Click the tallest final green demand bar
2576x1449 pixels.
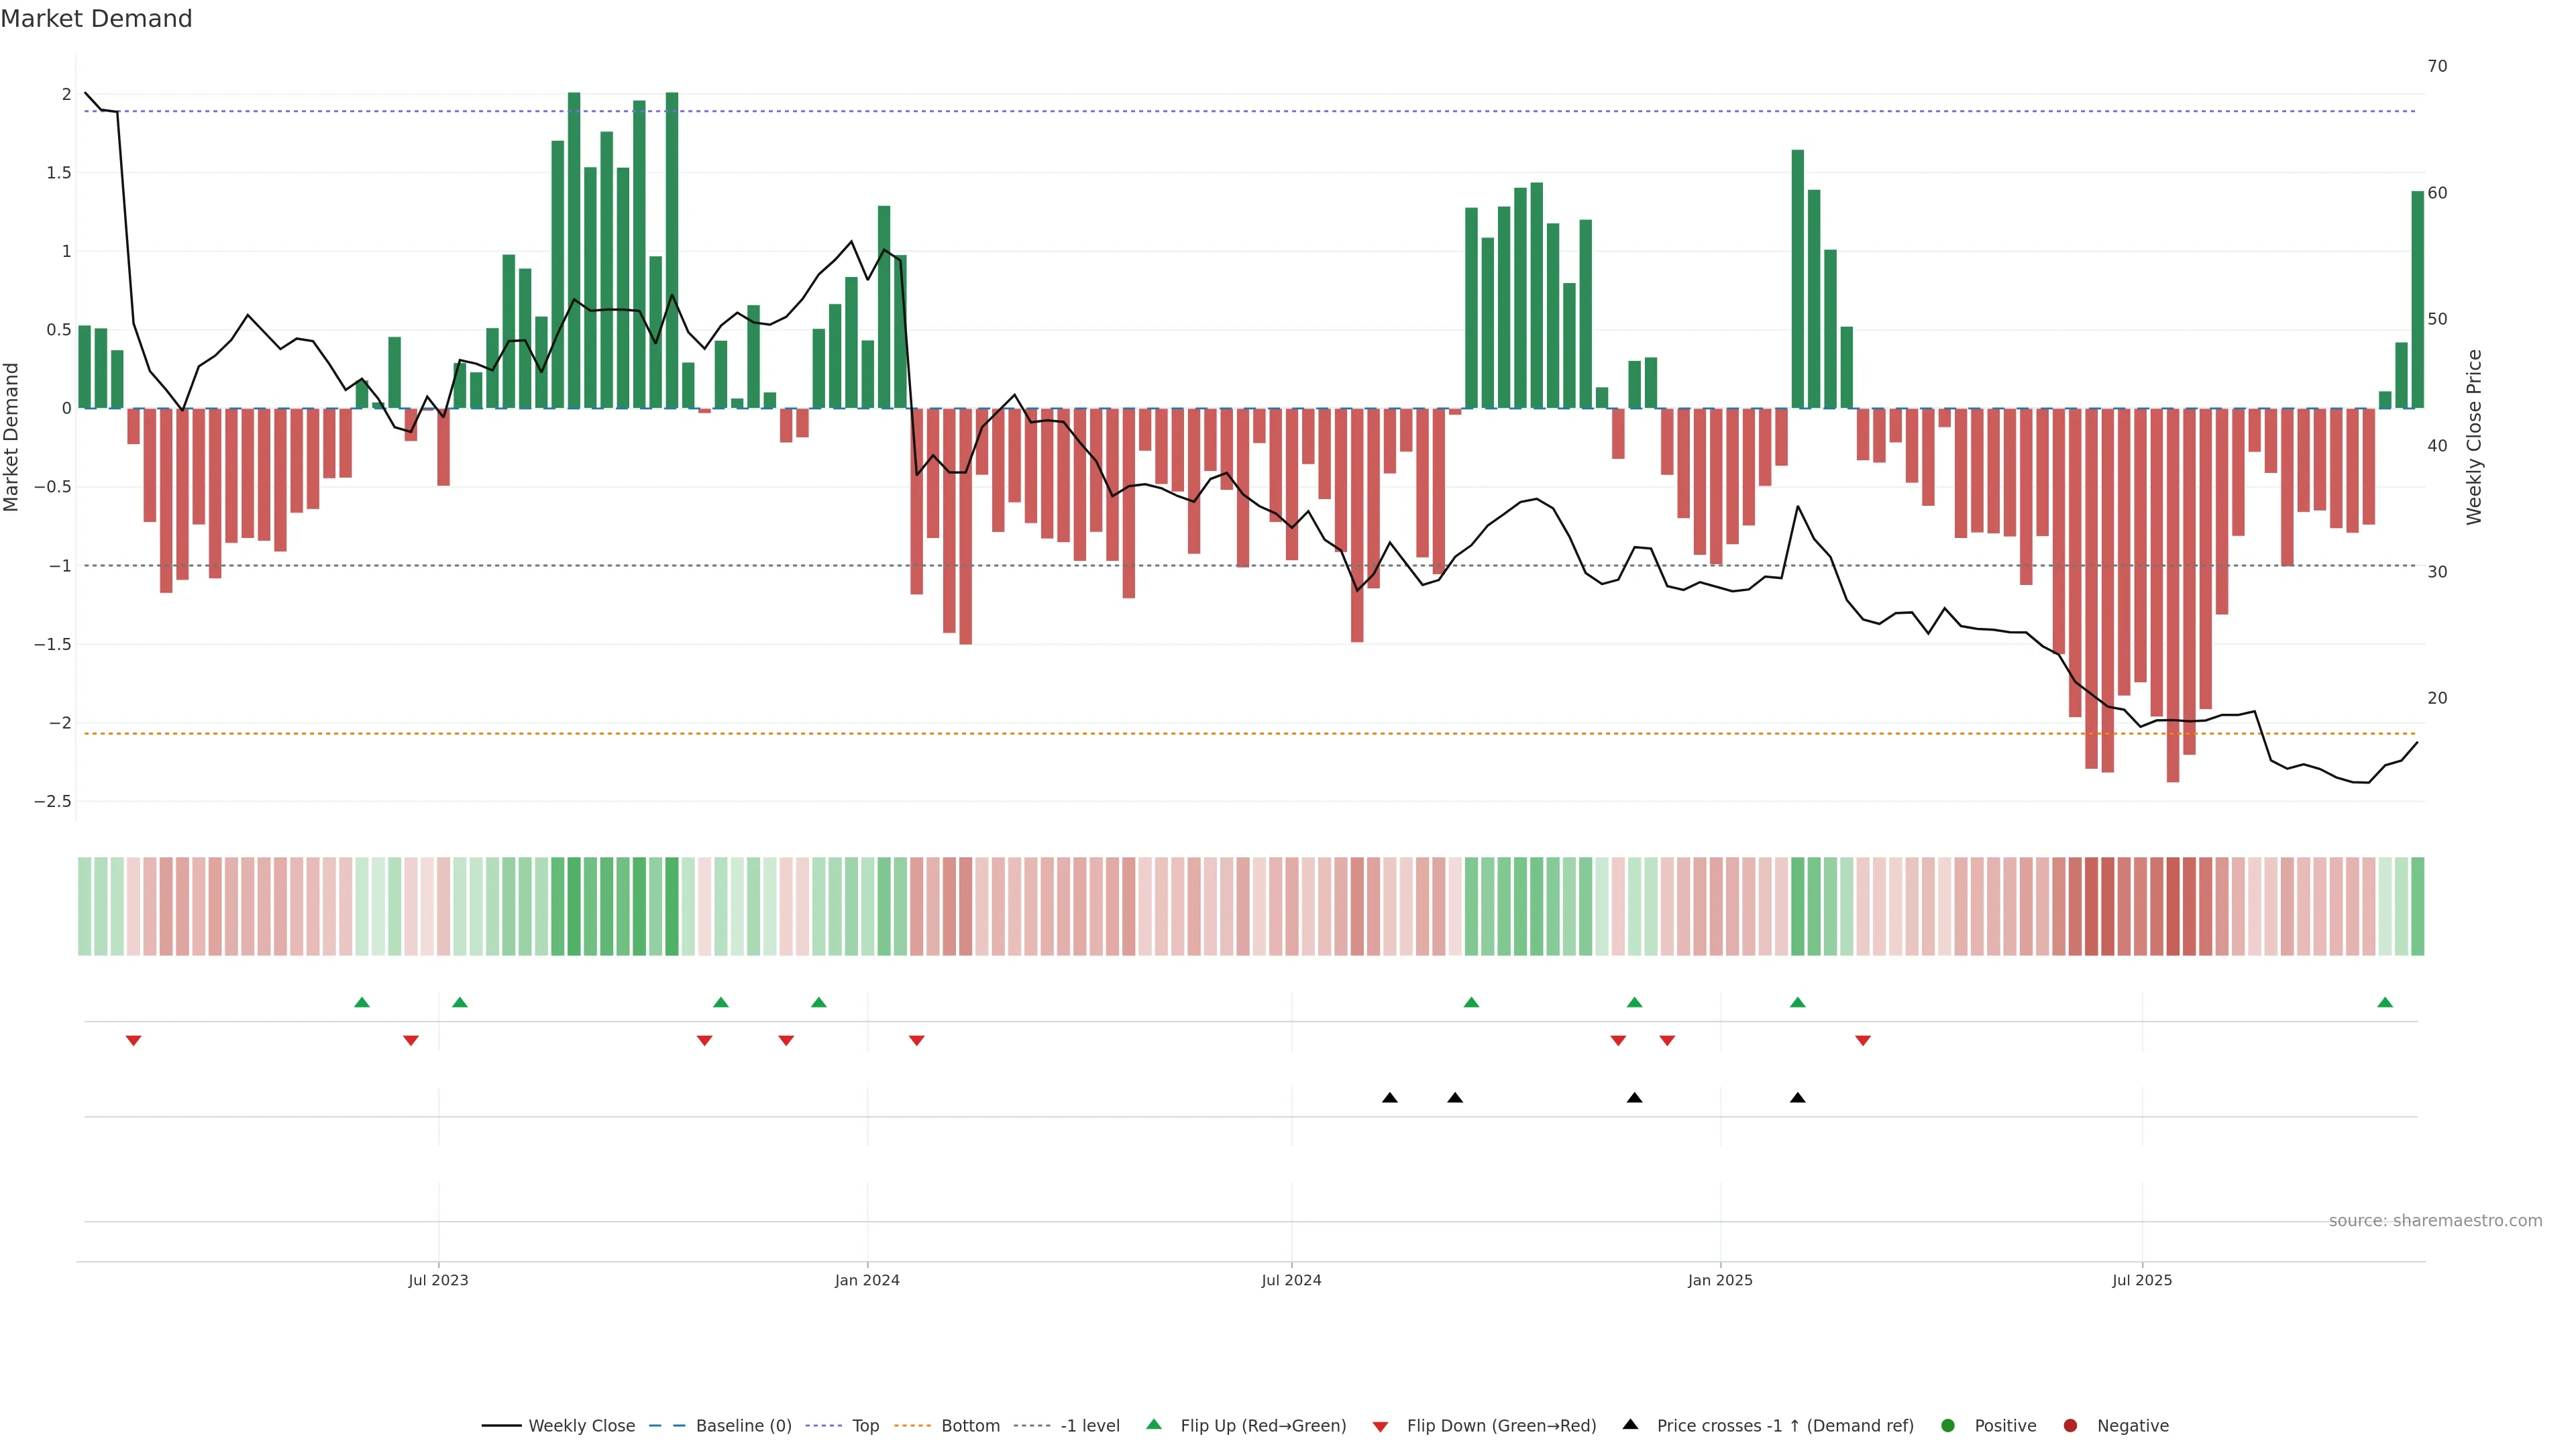point(2417,300)
